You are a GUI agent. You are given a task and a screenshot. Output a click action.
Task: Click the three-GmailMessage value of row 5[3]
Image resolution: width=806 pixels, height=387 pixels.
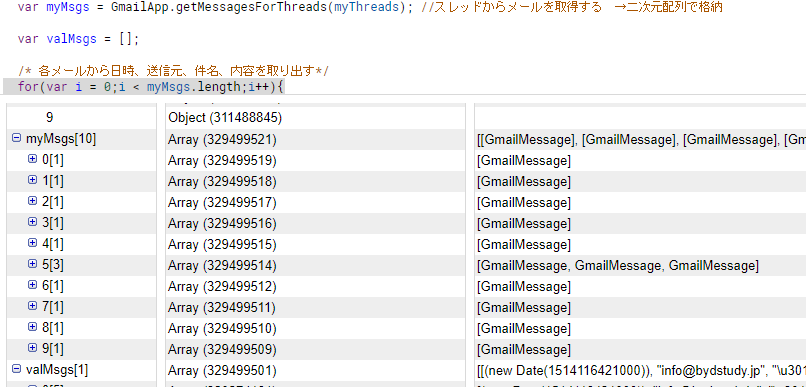(618, 265)
